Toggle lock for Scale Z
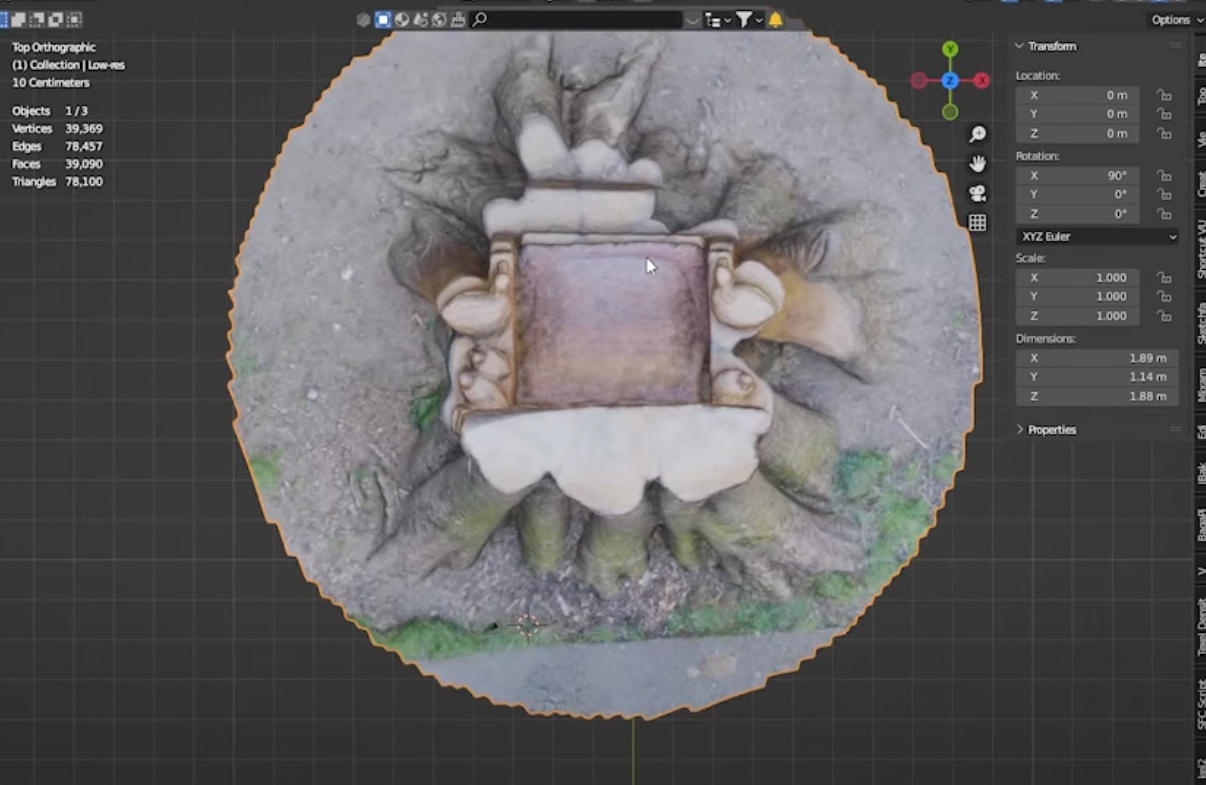Screen dimensions: 1206x785 (1164, 315)
